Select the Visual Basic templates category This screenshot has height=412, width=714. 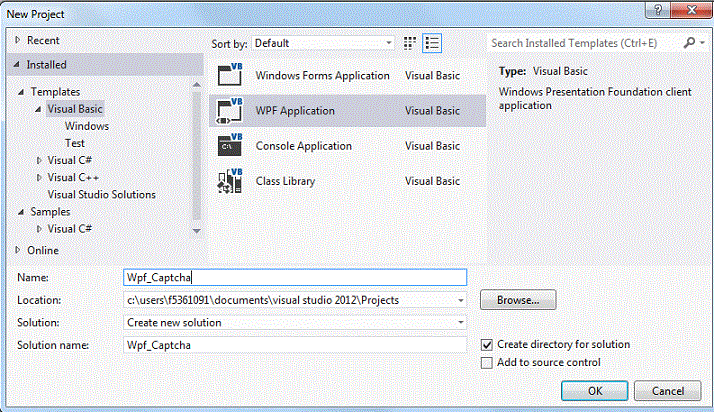[x=75, y=109]
